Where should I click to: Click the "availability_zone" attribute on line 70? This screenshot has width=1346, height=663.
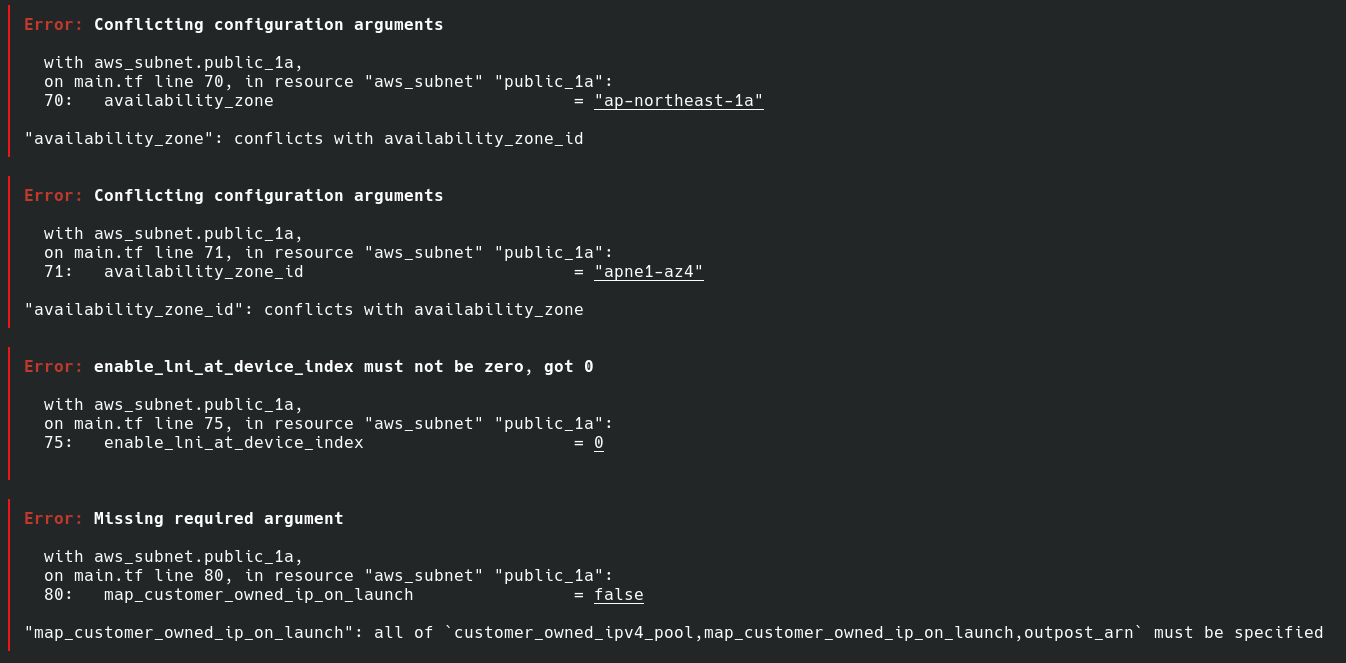point(189,100)
